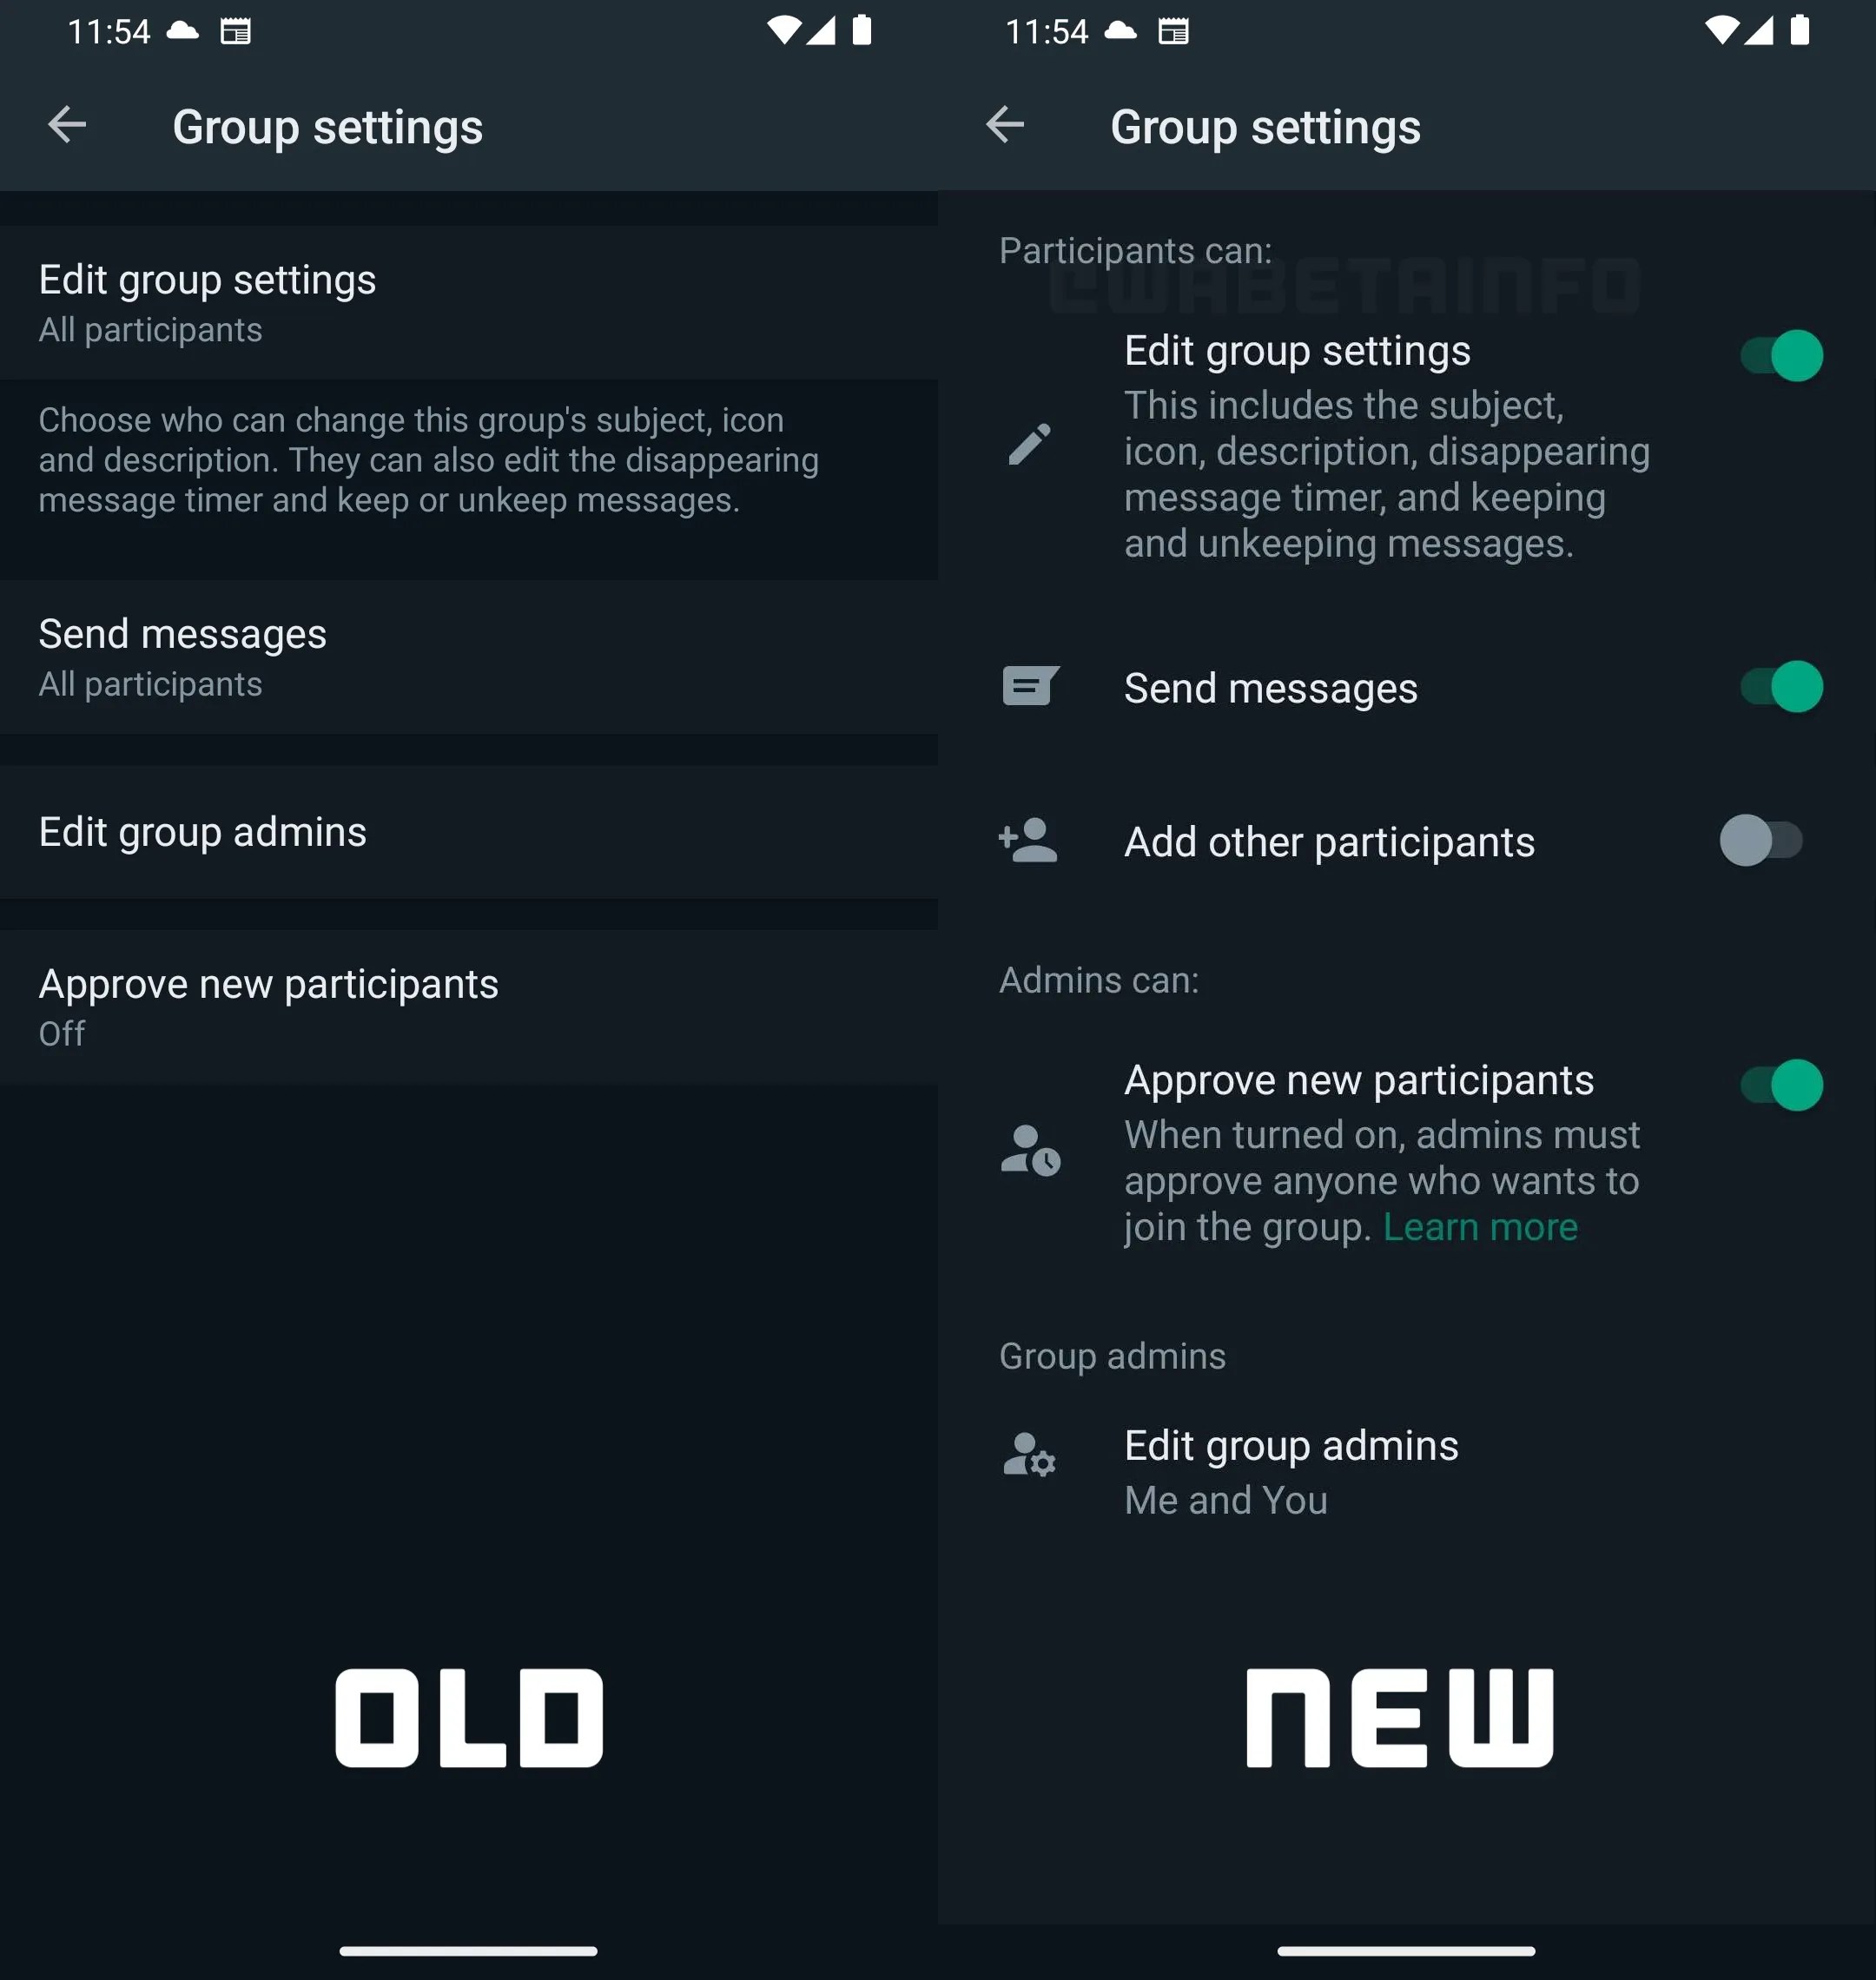This screenshot has width=1876, height=1980.
Task: Click the back arrow on the NEW screen
Action: click(1006, 126)
